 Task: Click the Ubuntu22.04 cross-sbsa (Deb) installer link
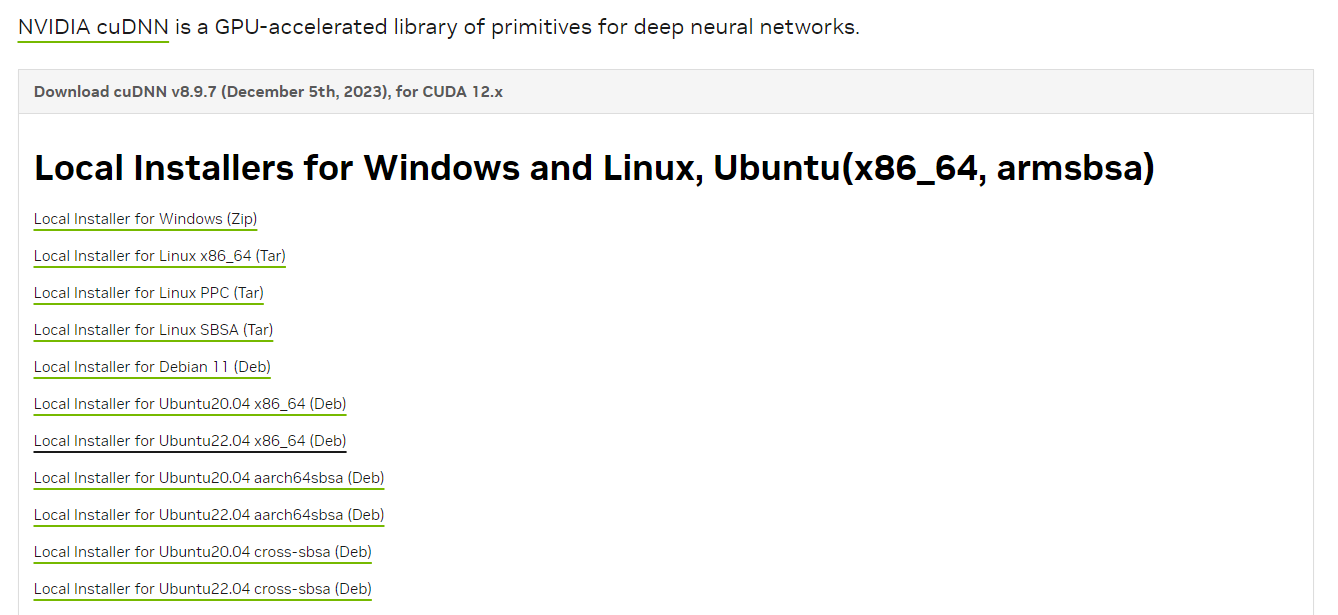pos(202,589)
